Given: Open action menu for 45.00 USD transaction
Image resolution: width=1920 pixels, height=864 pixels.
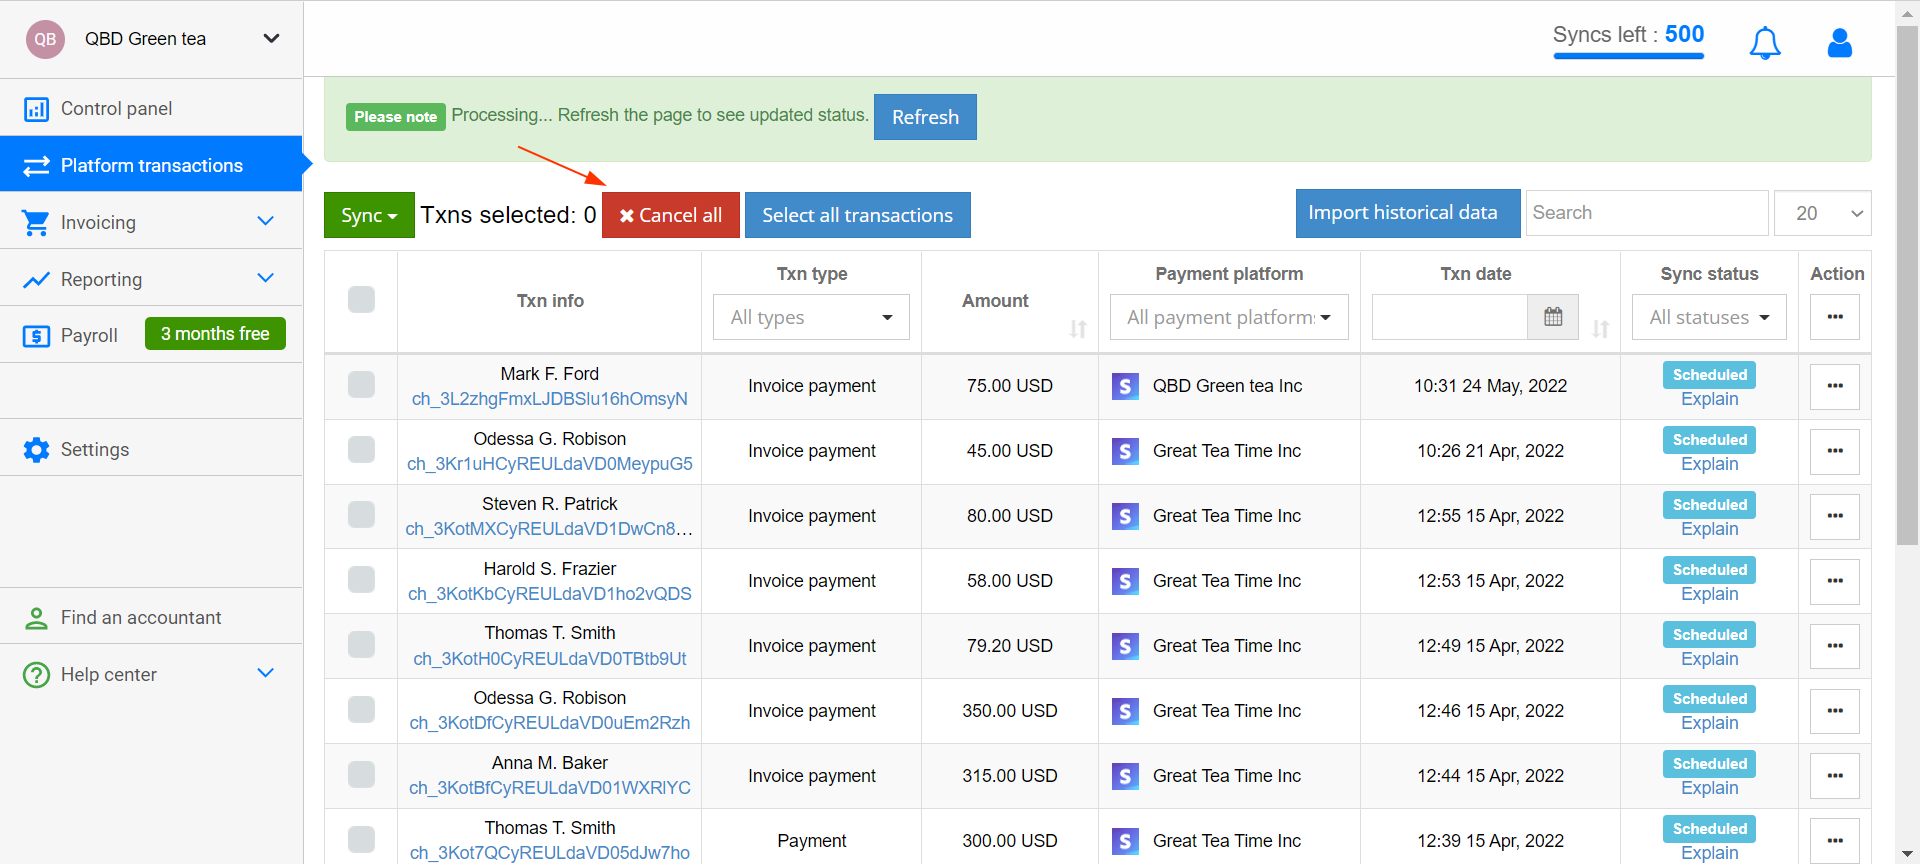Looking at the screenshot, I should click(x=1835, y=451).
